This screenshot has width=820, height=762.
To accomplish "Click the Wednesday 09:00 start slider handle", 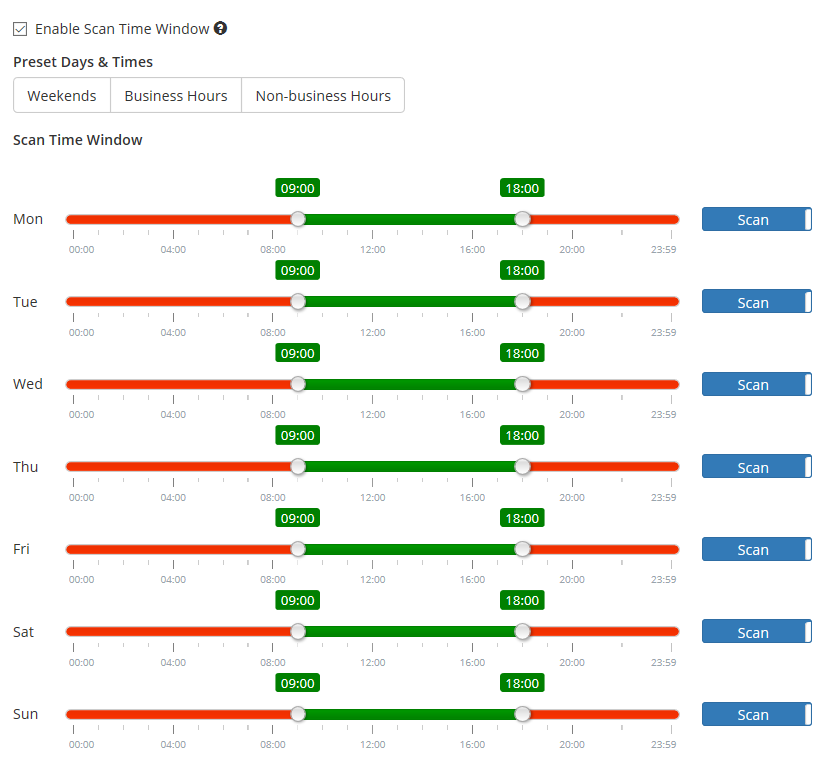I will pyautogui.click(x=298, y=384).
